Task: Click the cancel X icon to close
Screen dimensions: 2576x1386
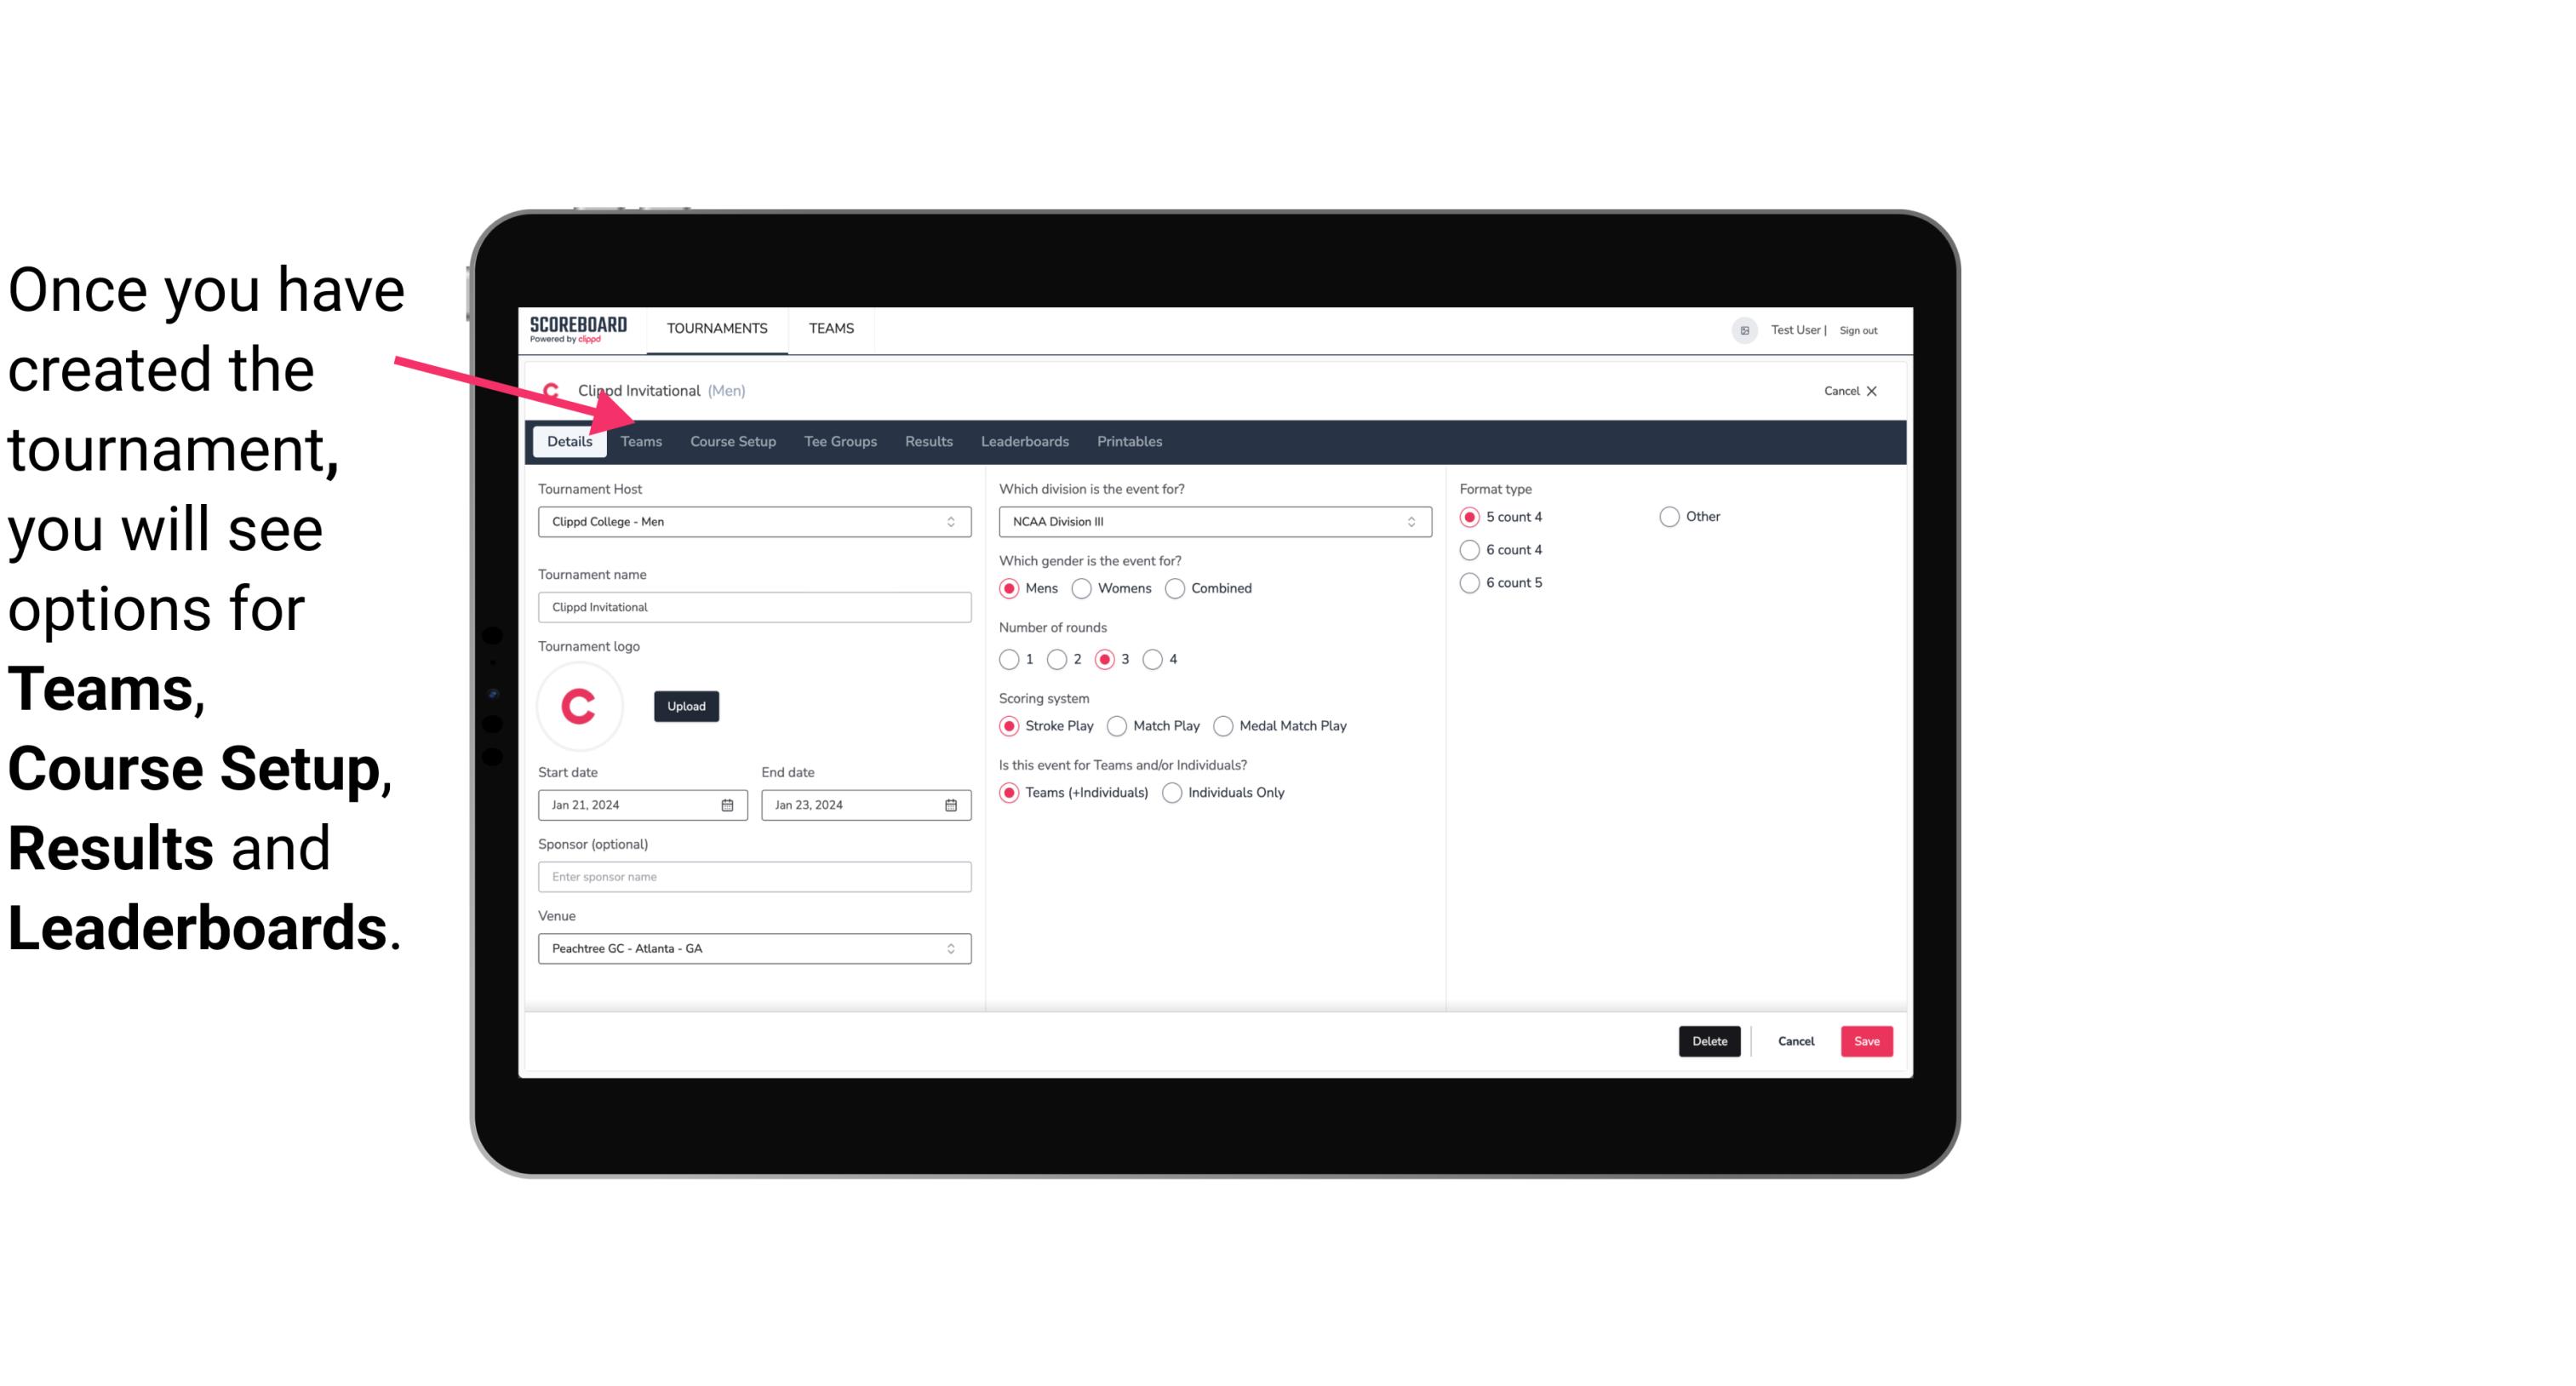Action: click(x=1869, y=391)
